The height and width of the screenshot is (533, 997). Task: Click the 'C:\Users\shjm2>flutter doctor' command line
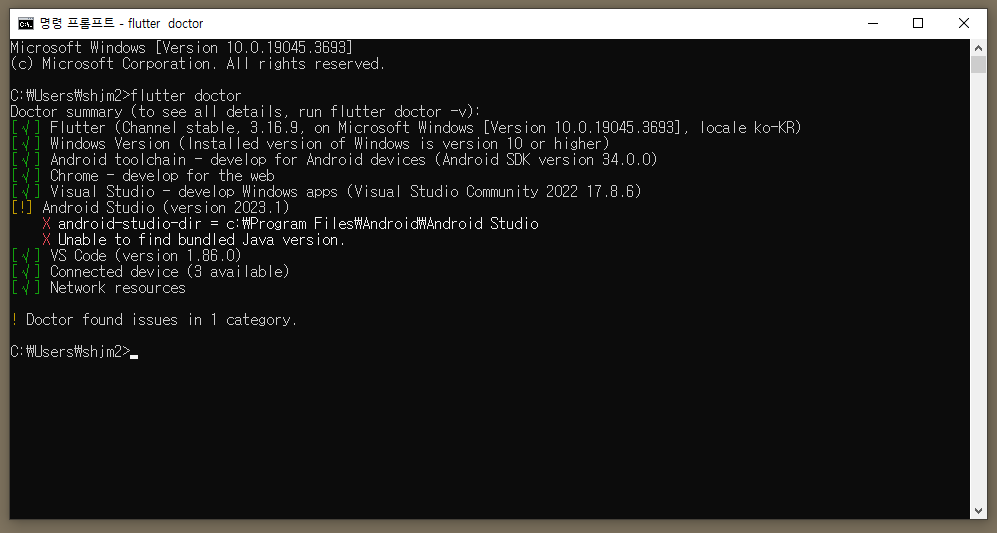point(126,95)
